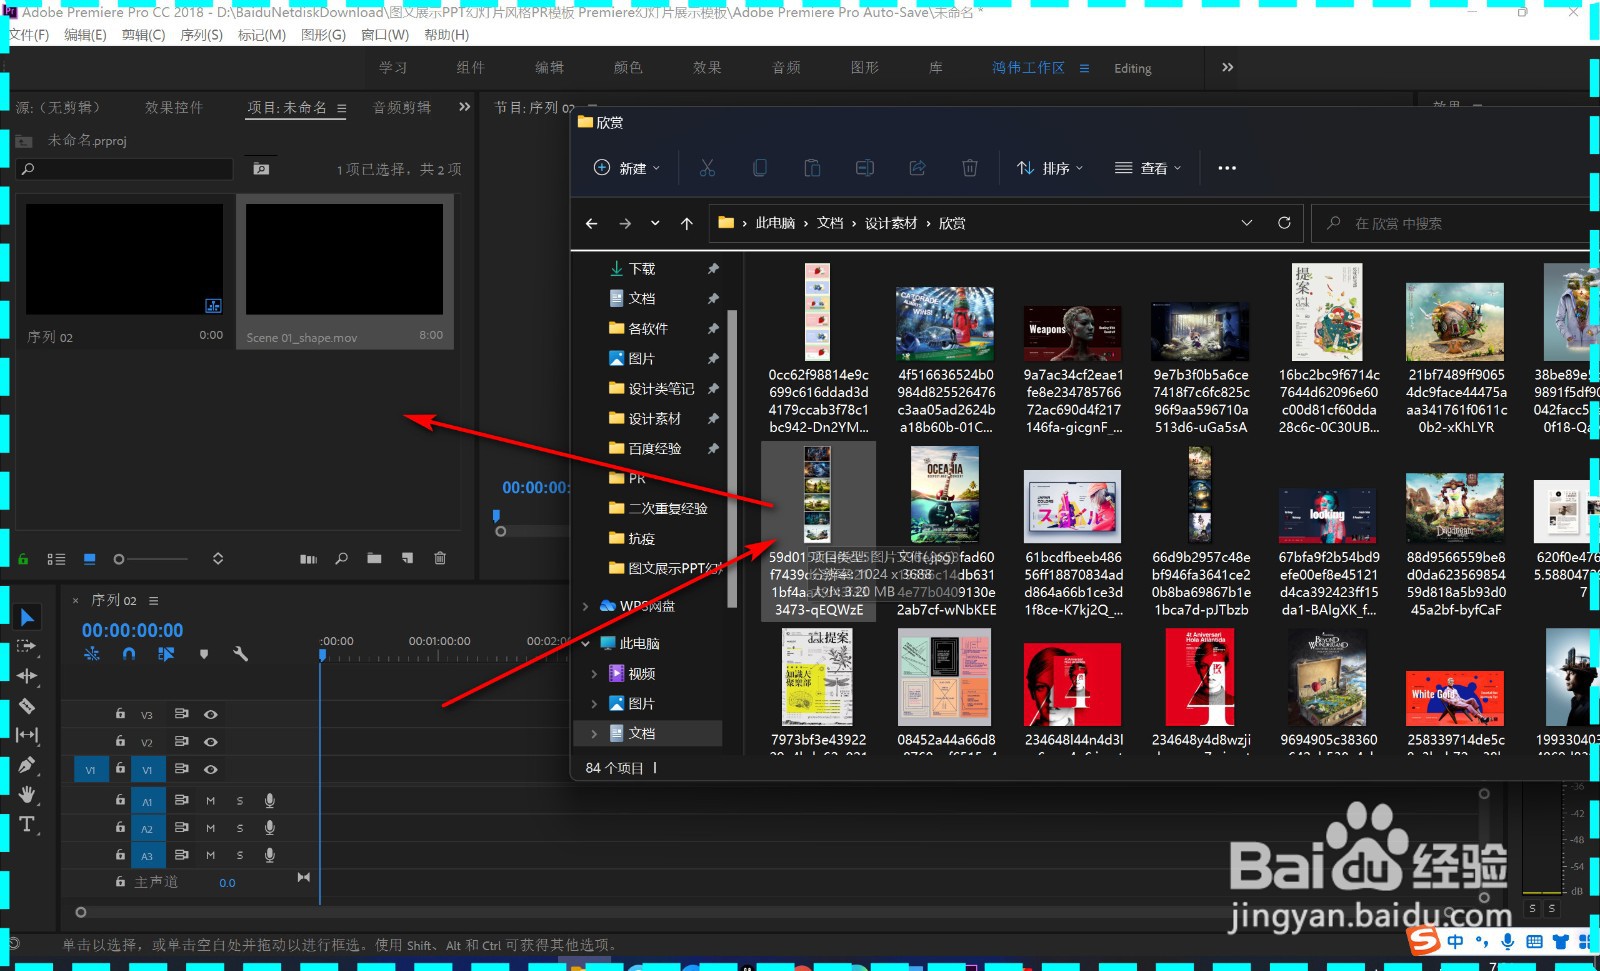Select the Ripple Edit tool
1600x971 pixels.
pos(27,676)
